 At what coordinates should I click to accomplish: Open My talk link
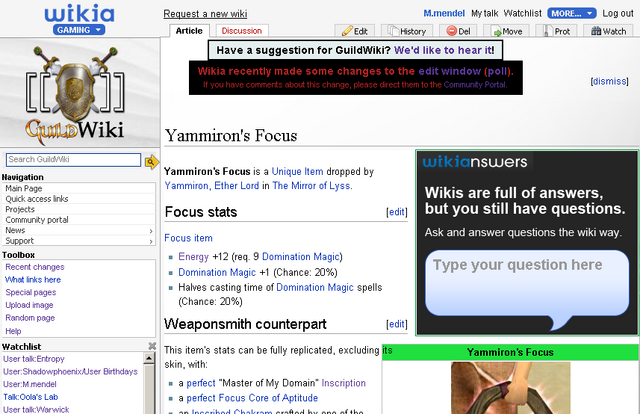484,13
